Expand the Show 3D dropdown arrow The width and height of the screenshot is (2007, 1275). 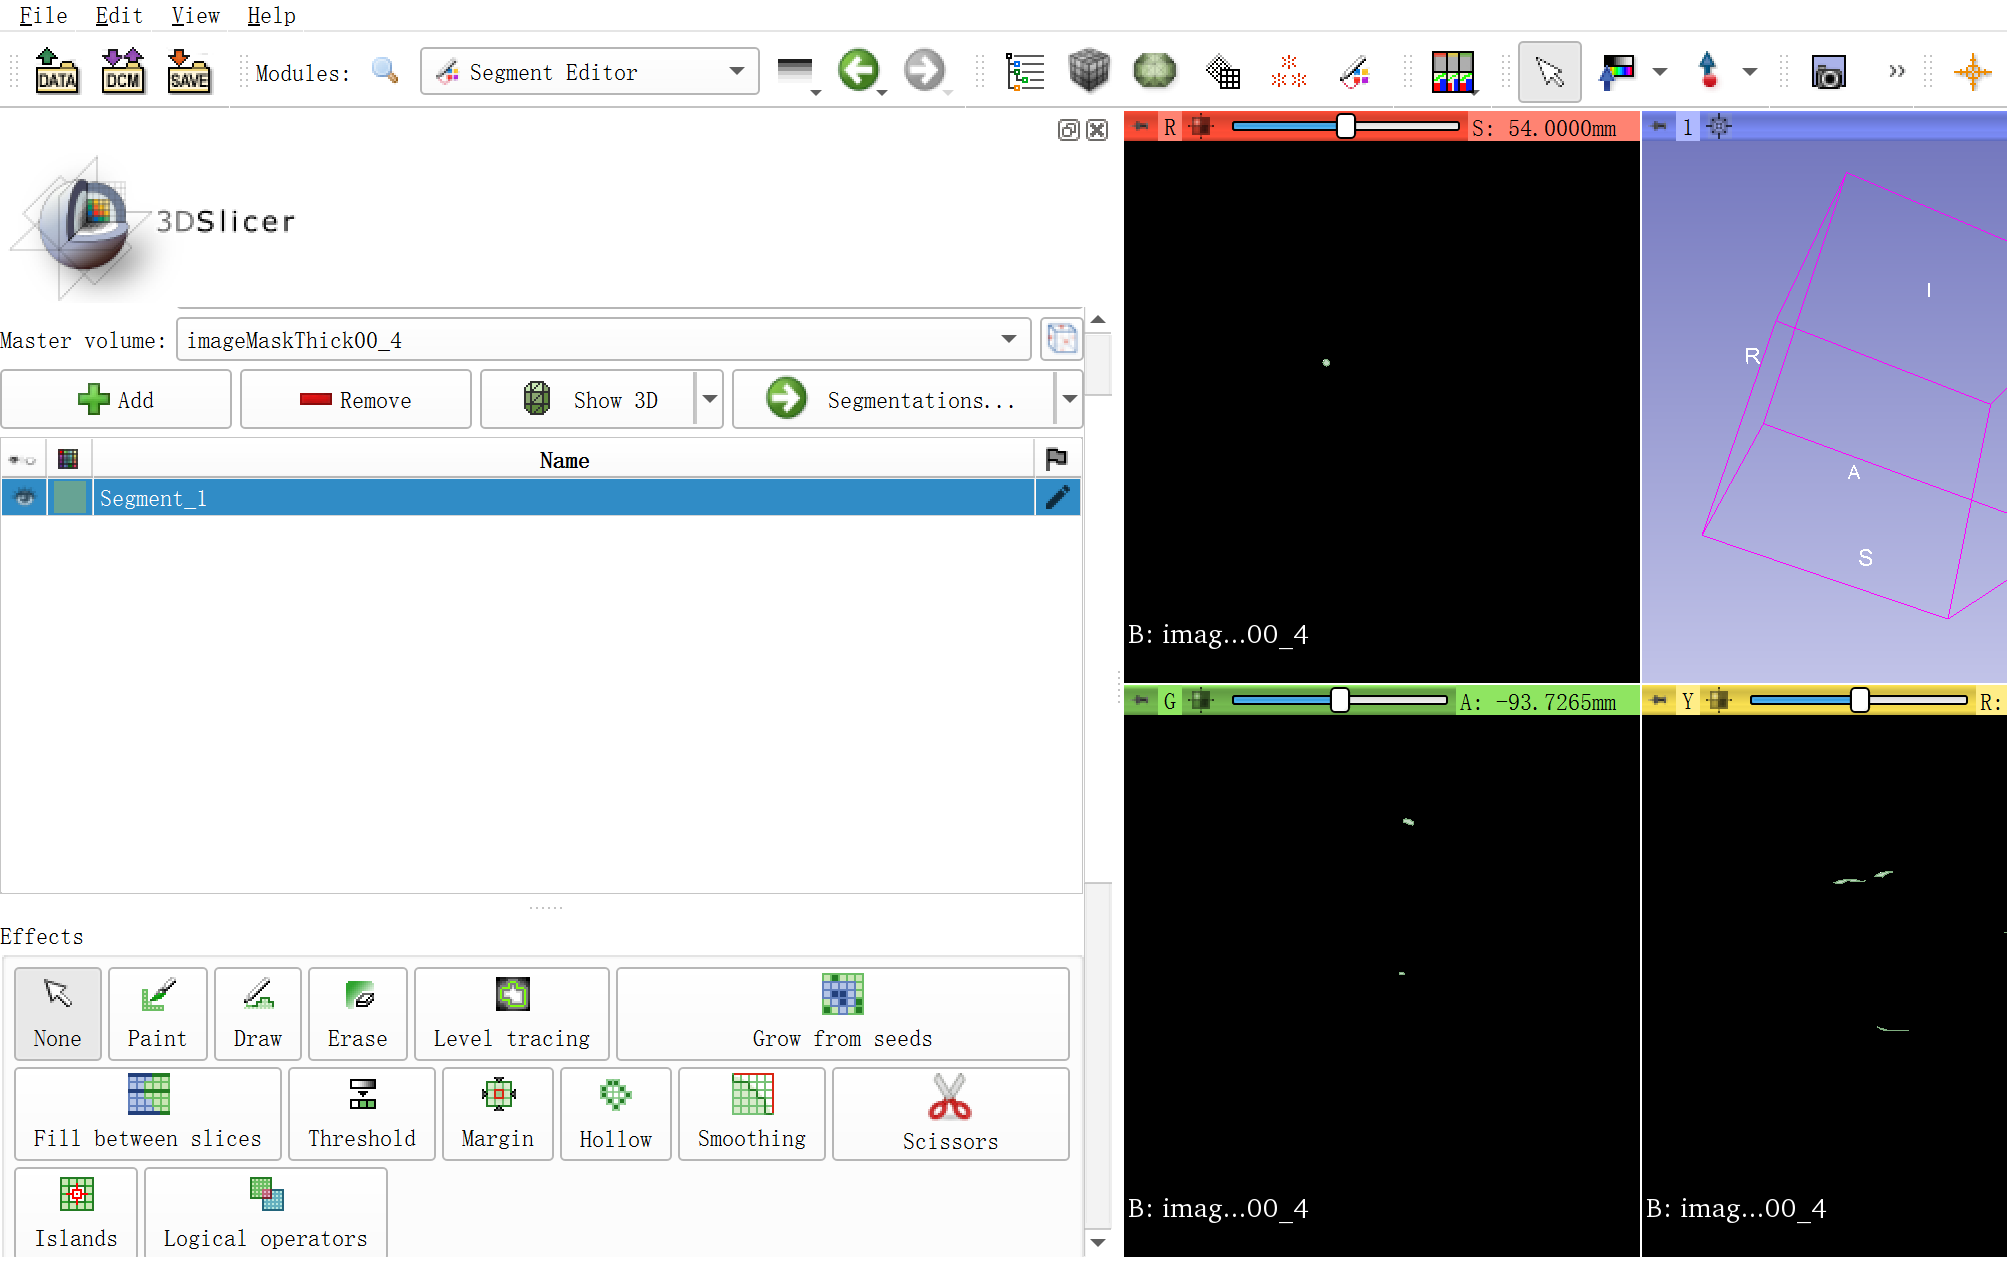pos(709,399)
